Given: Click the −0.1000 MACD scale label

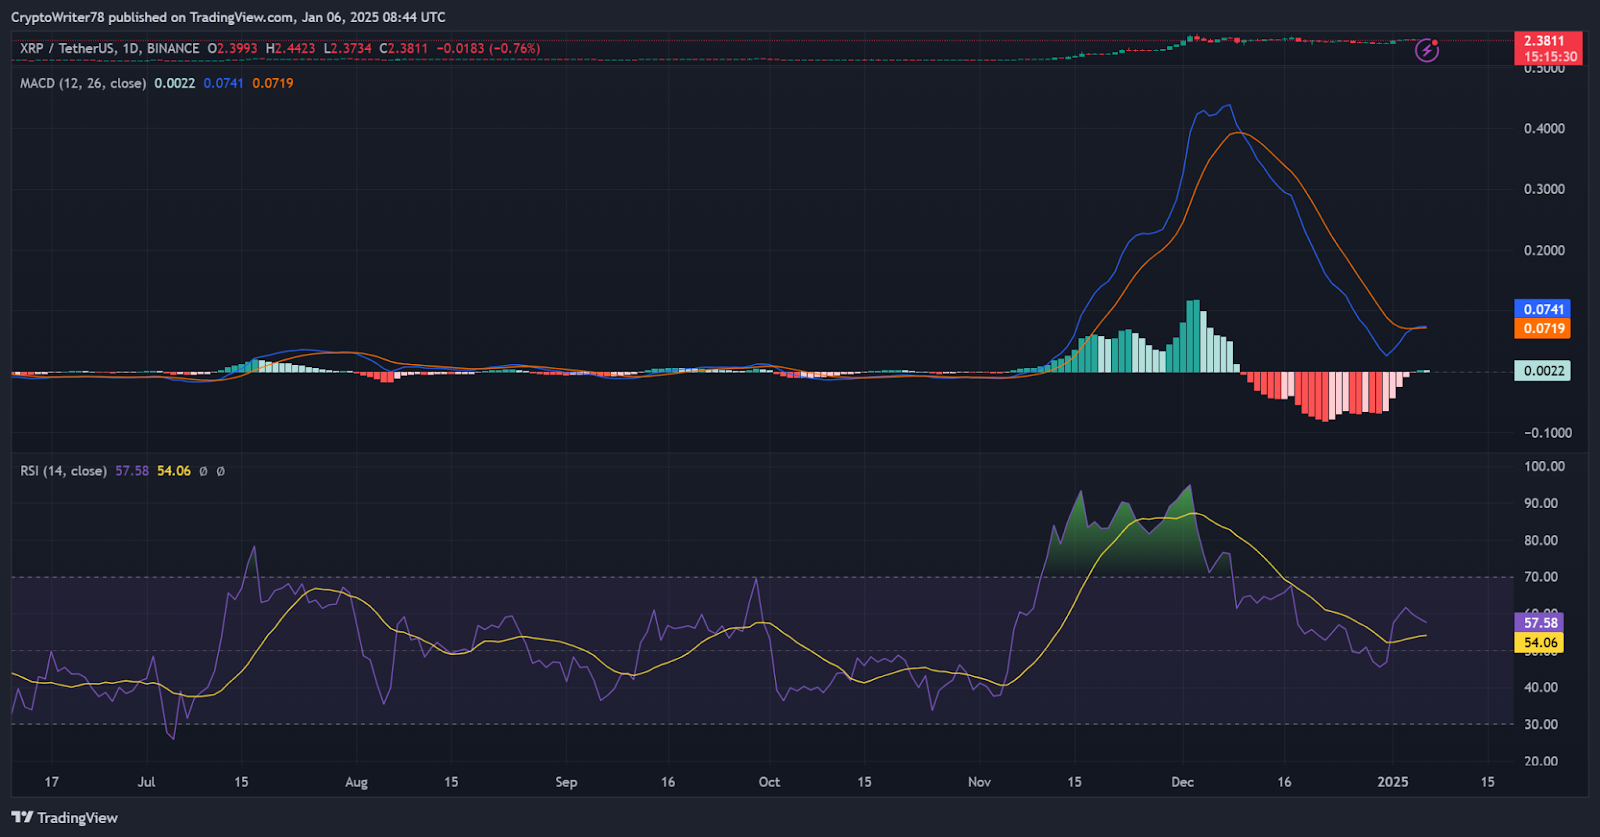Looking at the screenshot, I should (x=1547, y=432).
